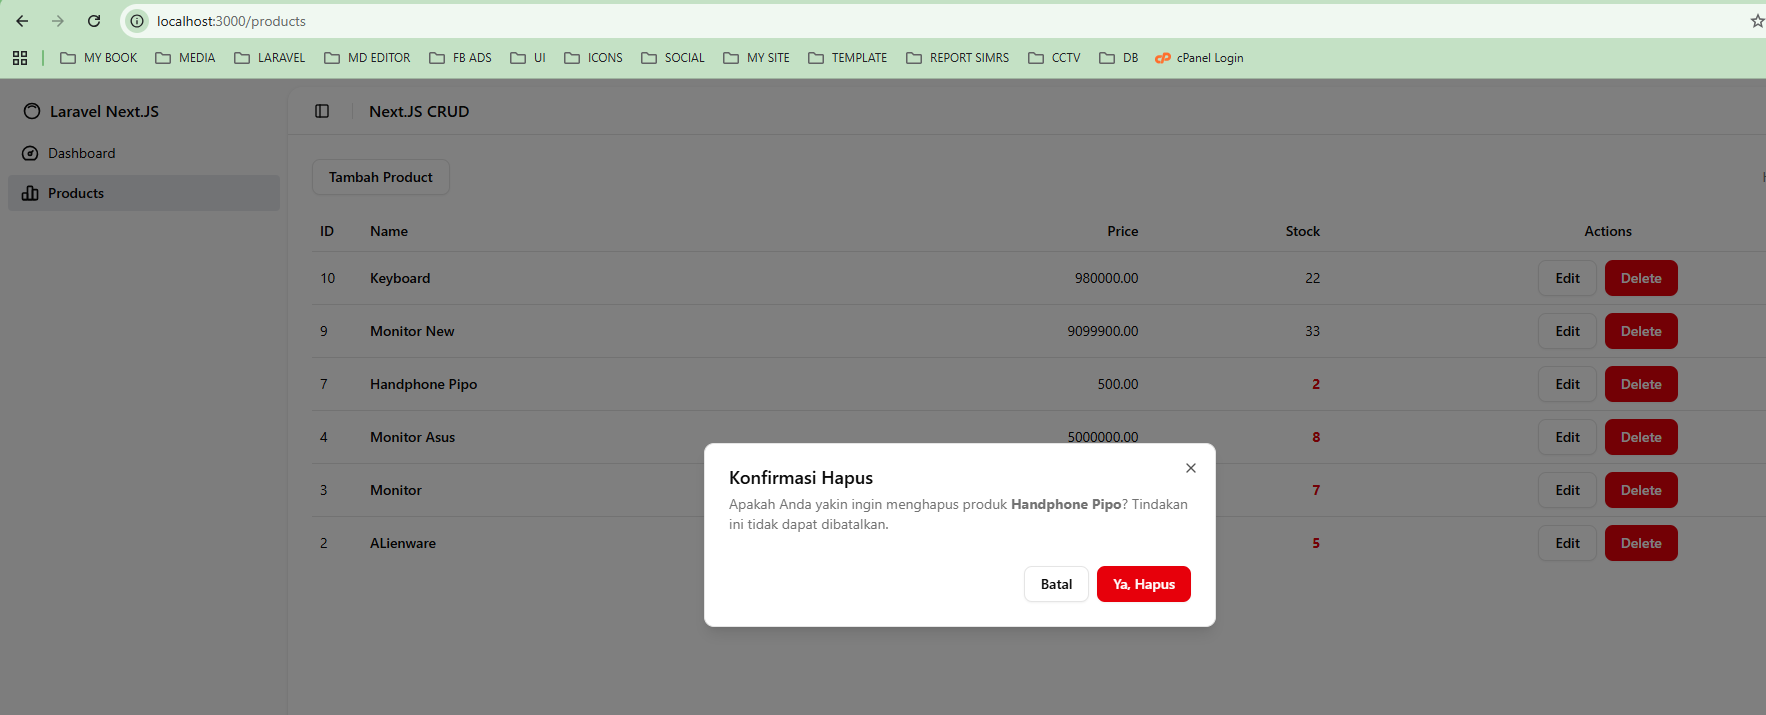1766x715 pixels.
Task: Edit the Keyboard product
Action: pyautogui.click(x=1567, y=278)
